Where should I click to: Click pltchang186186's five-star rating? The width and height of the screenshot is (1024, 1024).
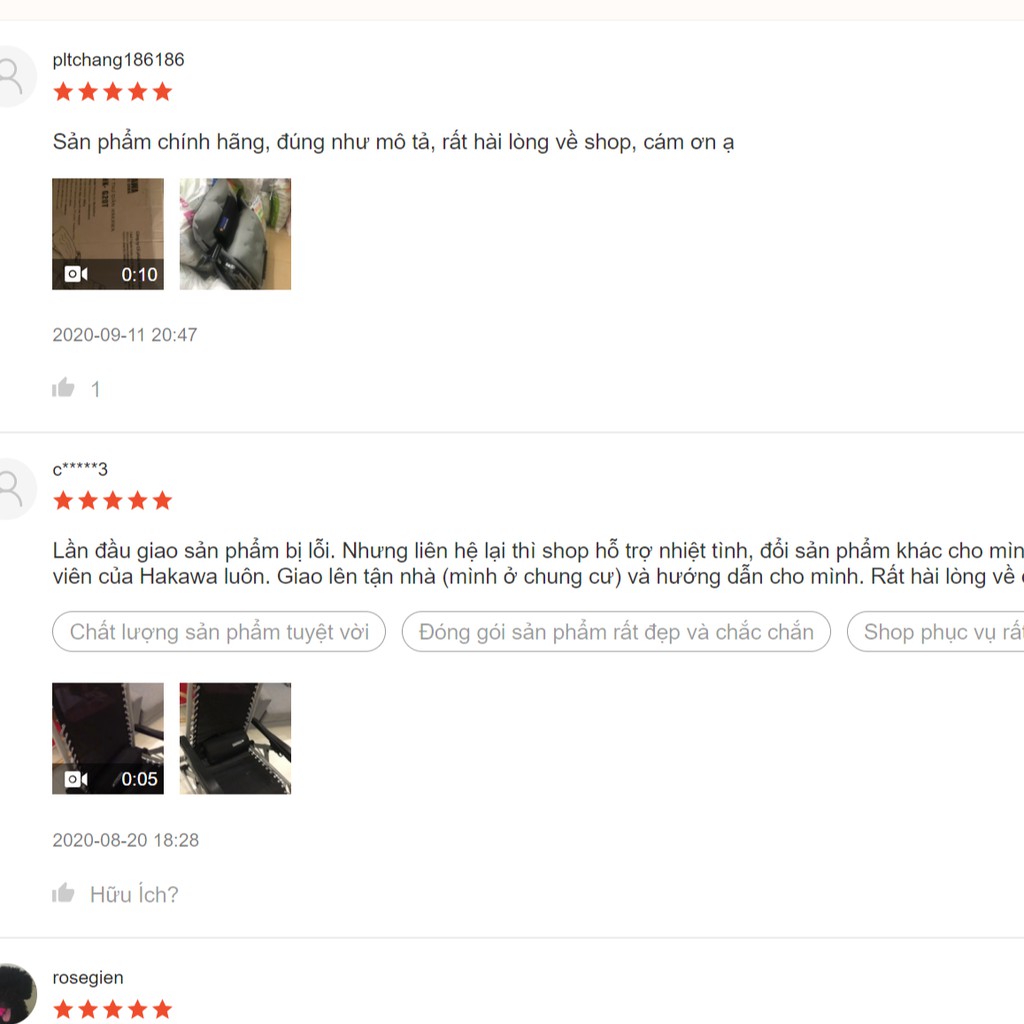(112, 91)
